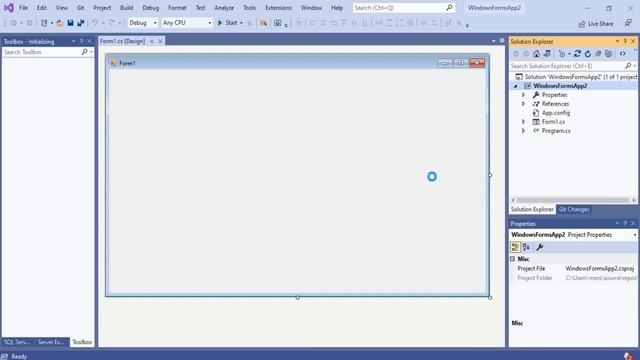Click the Project File property row

pos(573,268)
